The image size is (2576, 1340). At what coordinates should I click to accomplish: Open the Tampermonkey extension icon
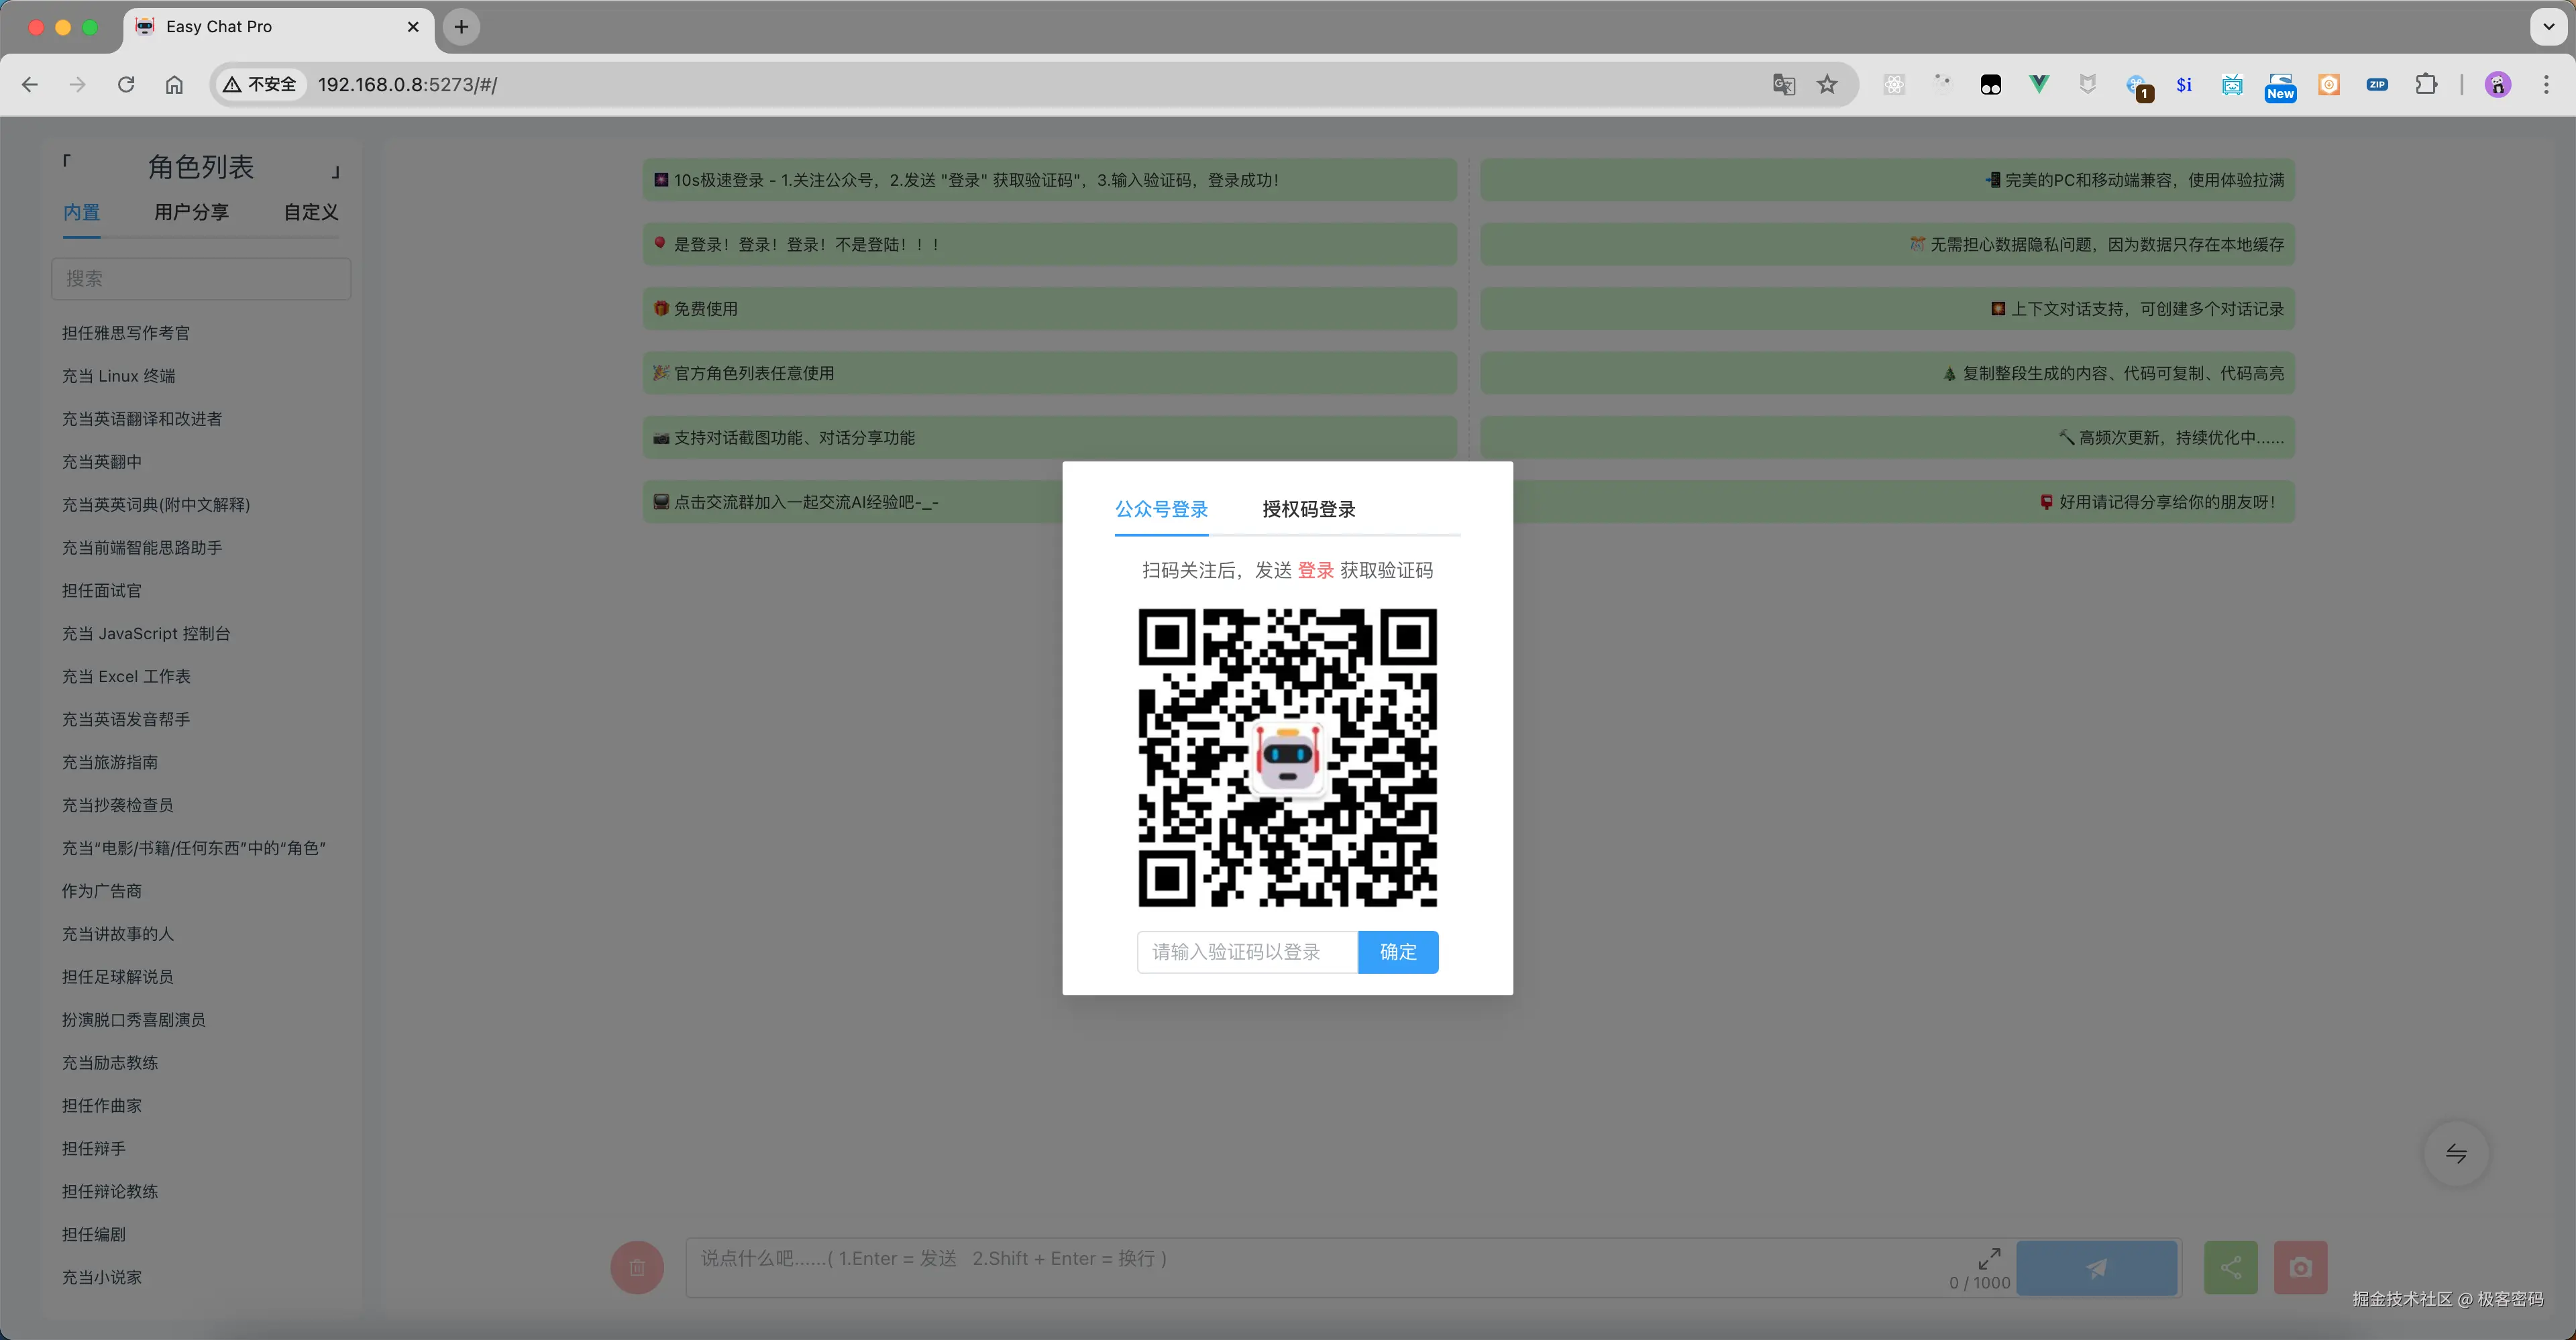tap(1990, 85)
